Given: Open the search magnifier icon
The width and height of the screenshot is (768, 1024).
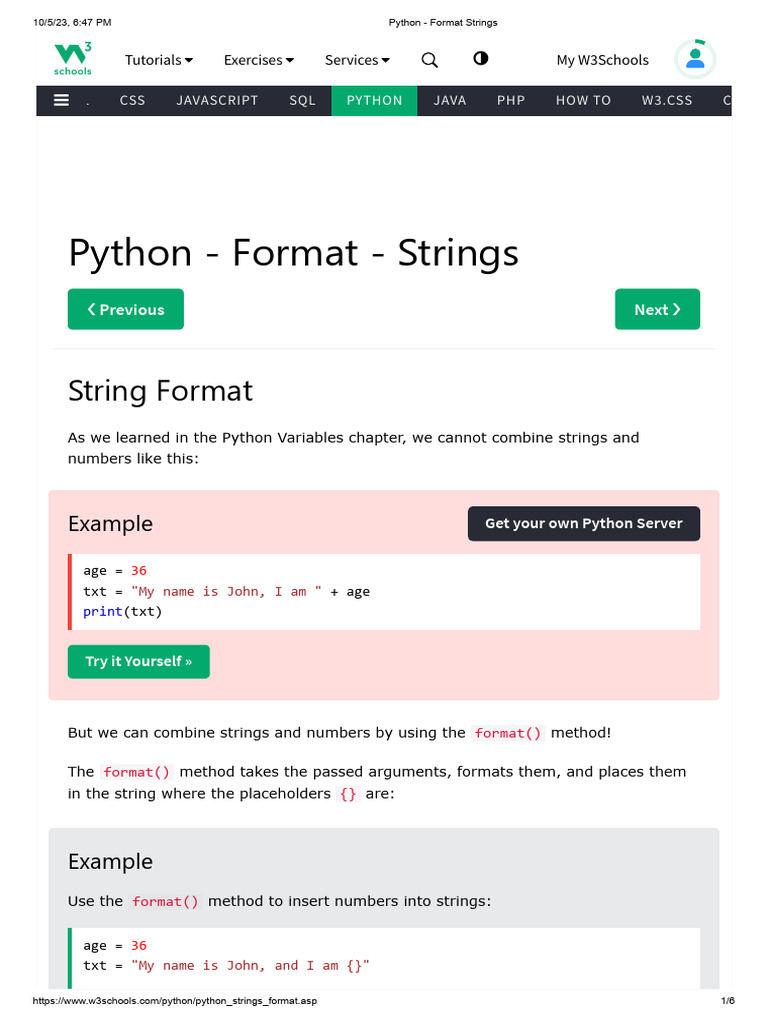Looking at the screenshot, I should coord(430,60).
